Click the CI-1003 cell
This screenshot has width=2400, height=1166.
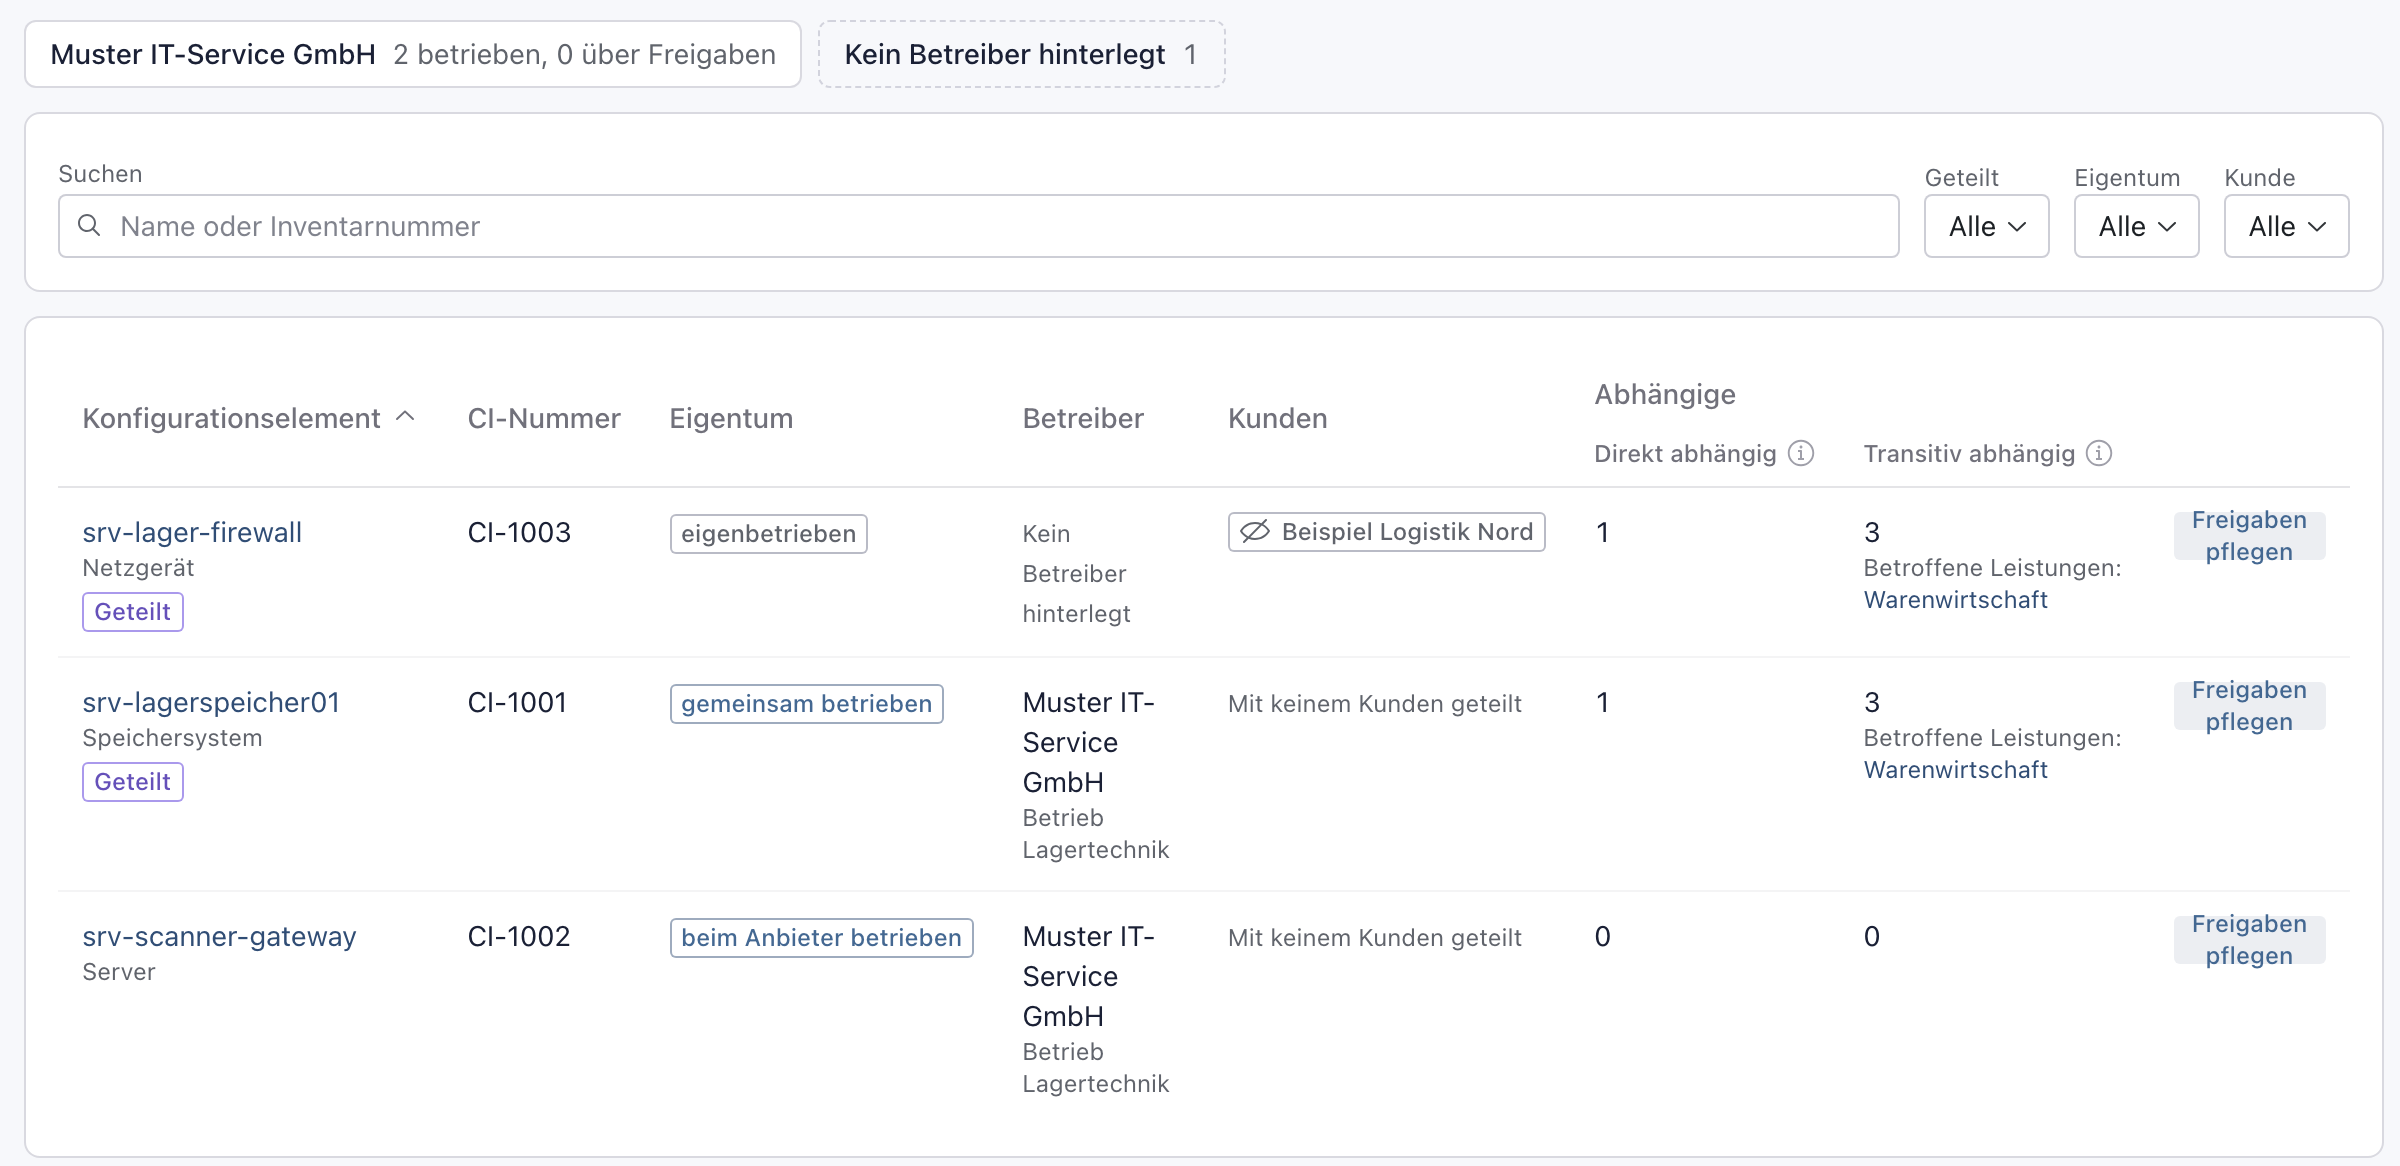[519, 532]
